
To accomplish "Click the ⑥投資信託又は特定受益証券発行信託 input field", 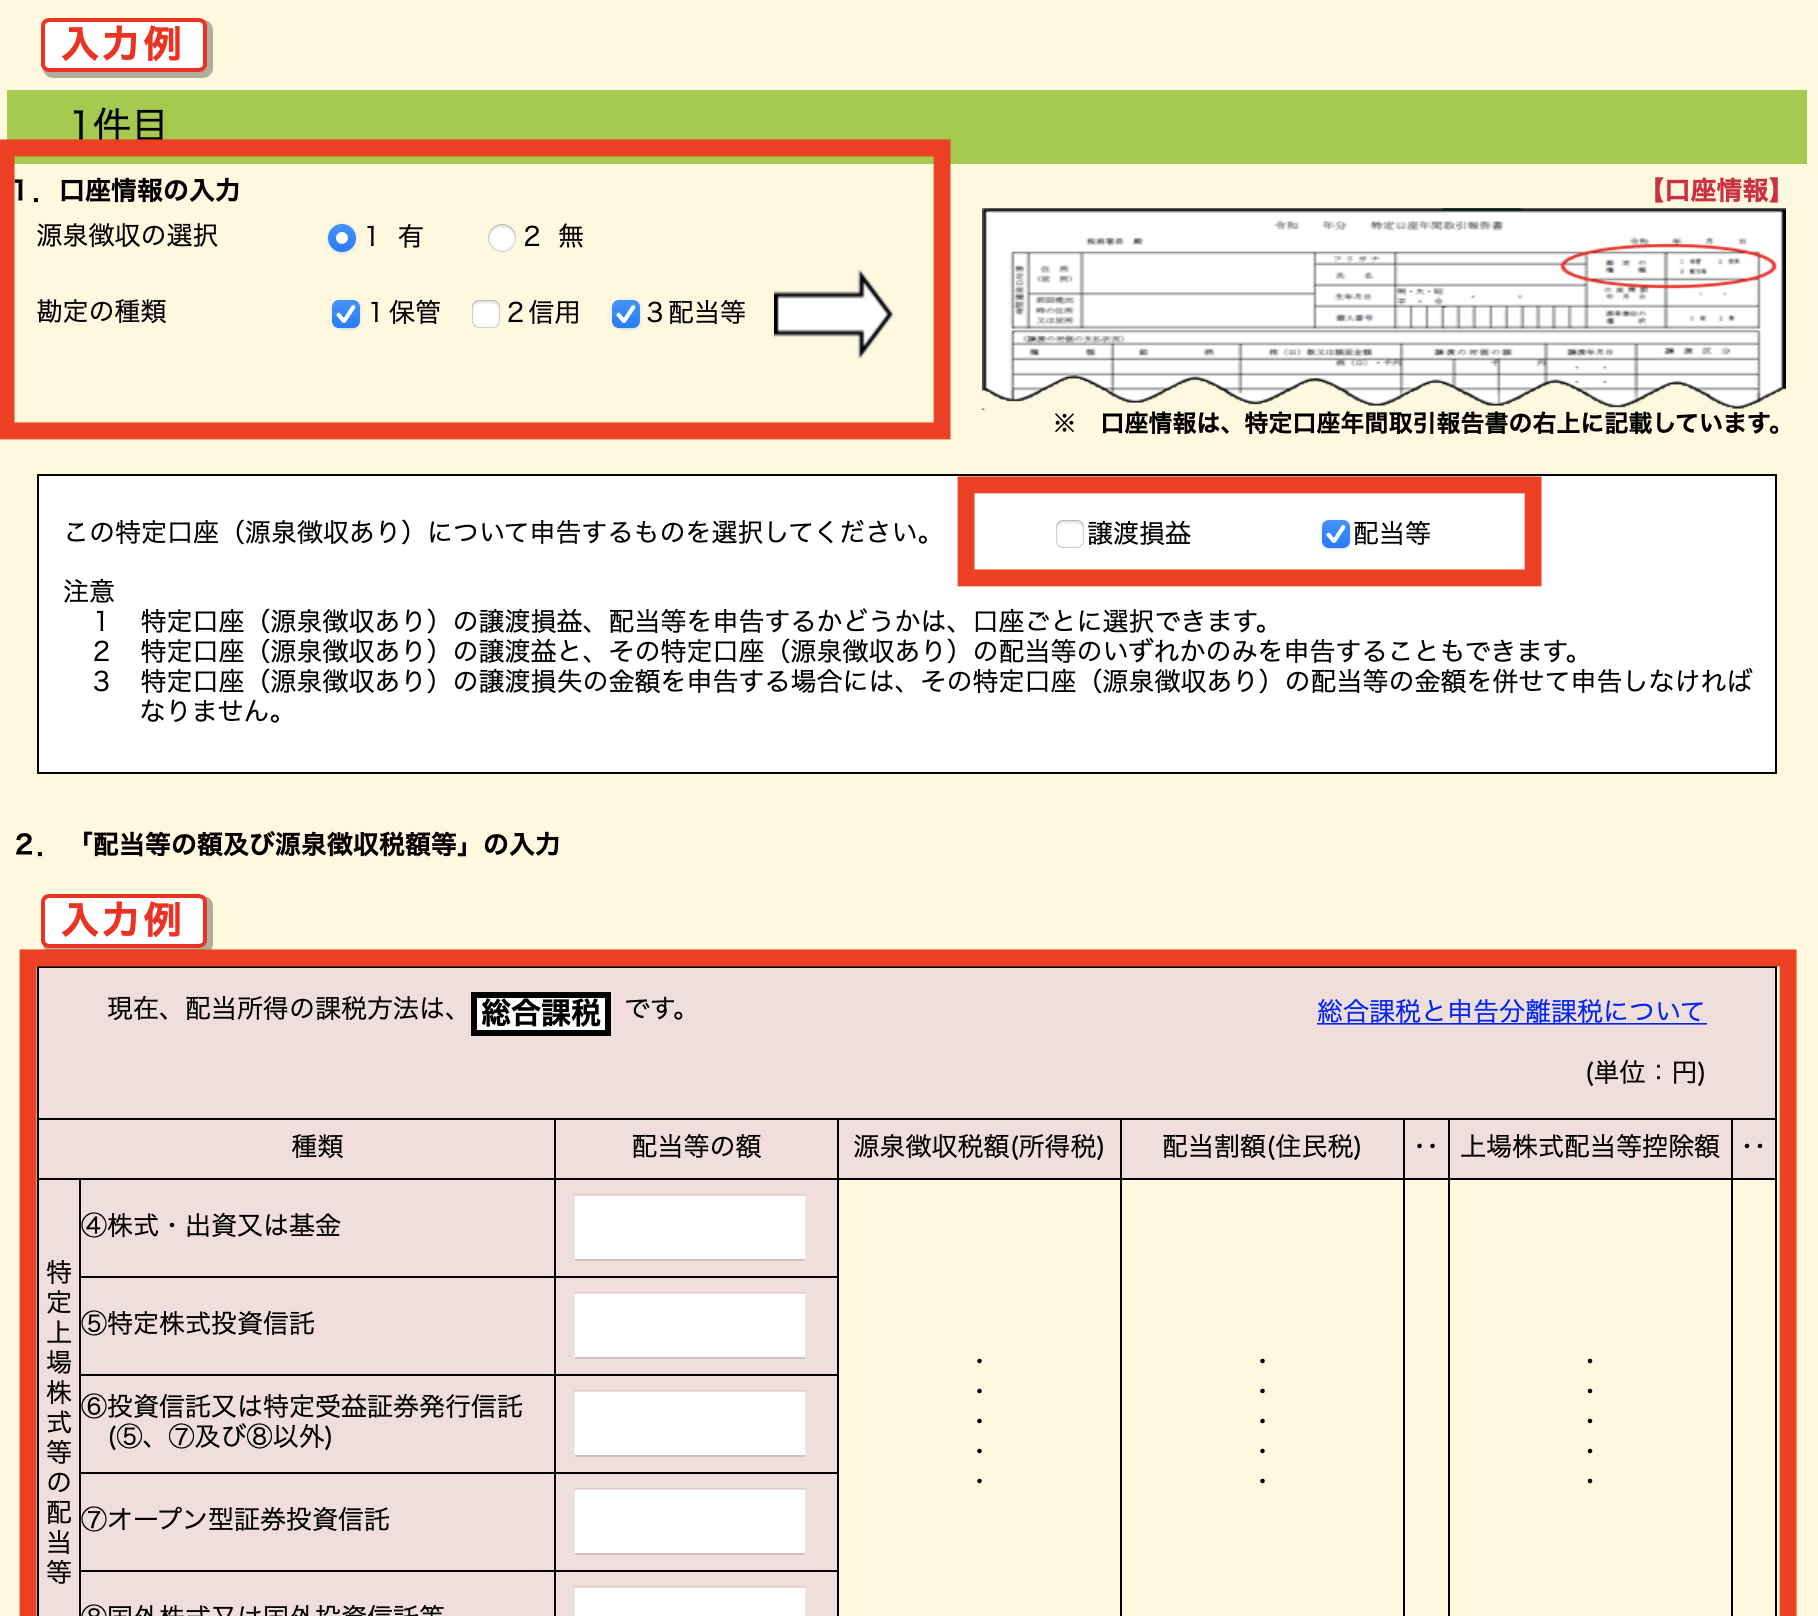I will pos(688,1423).
